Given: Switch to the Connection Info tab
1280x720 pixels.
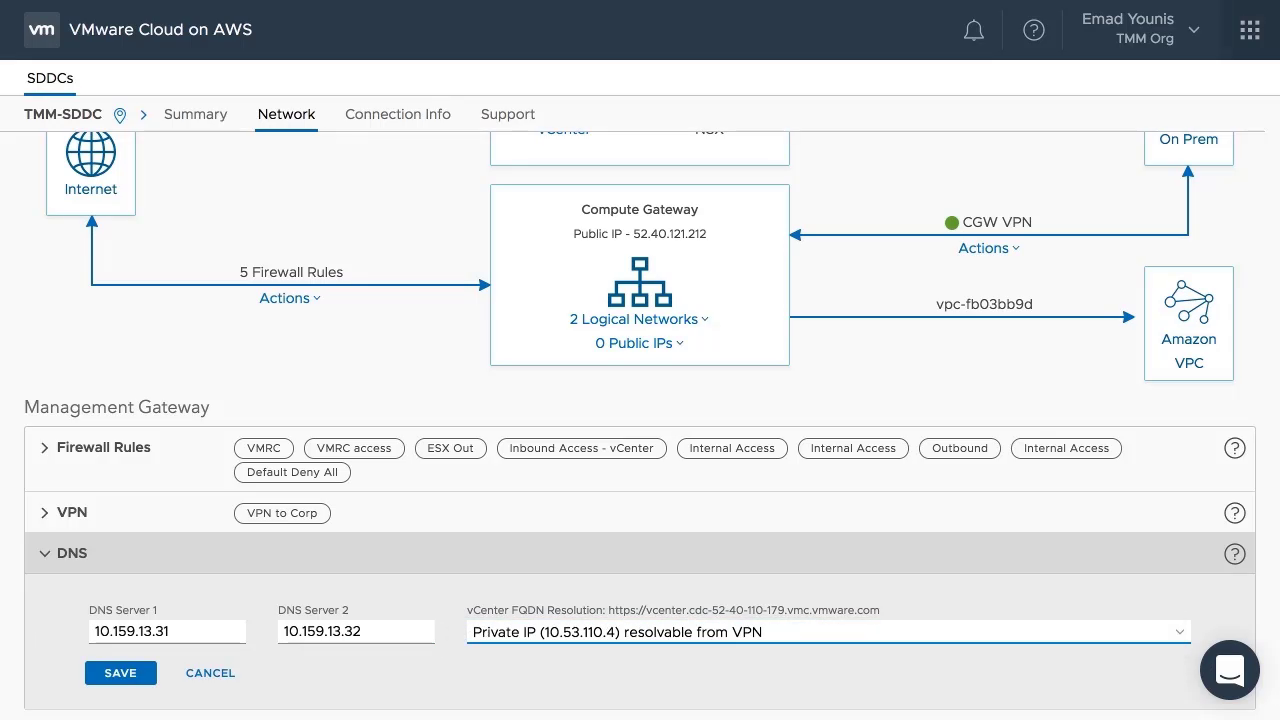Looking at the screenshot, I should coord(398,114).
